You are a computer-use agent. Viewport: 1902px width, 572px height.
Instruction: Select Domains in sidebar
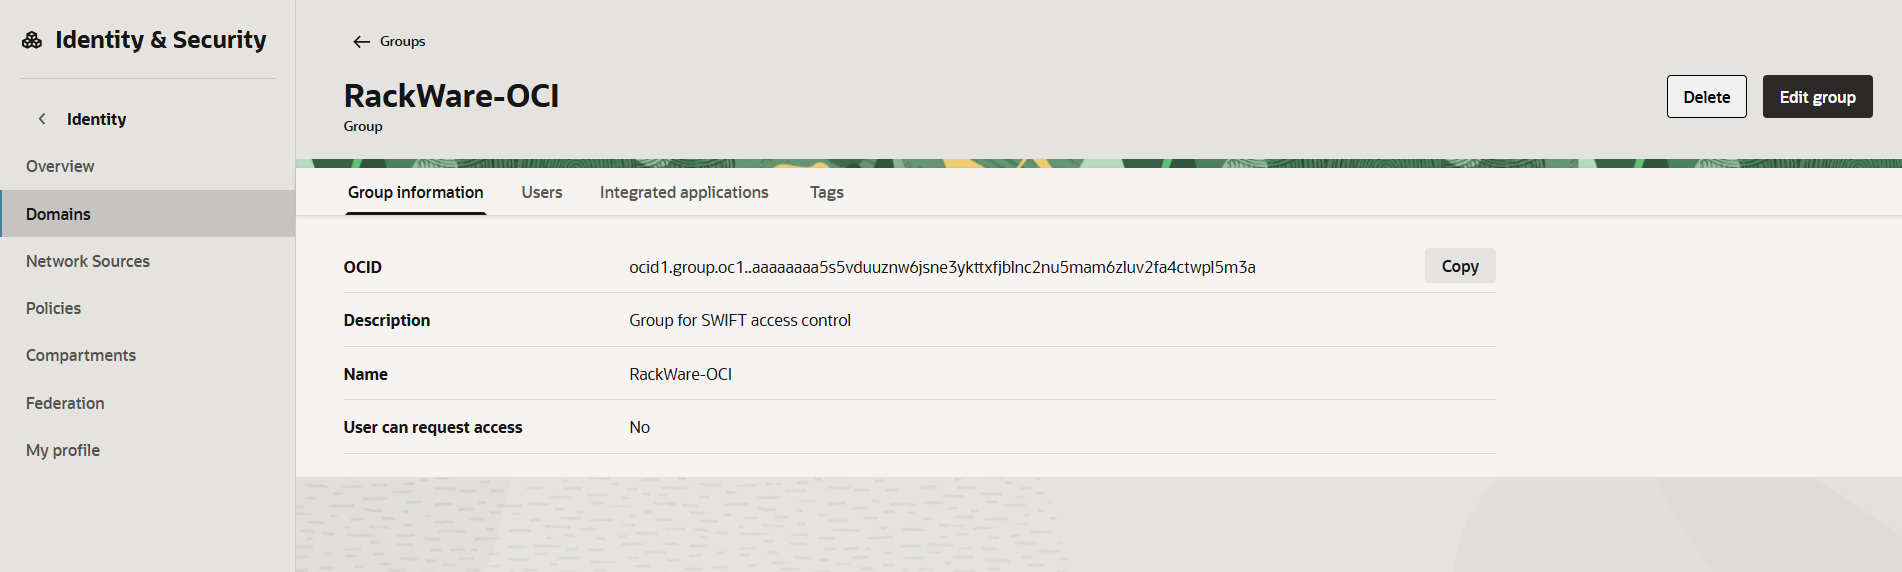pos(148,214)
